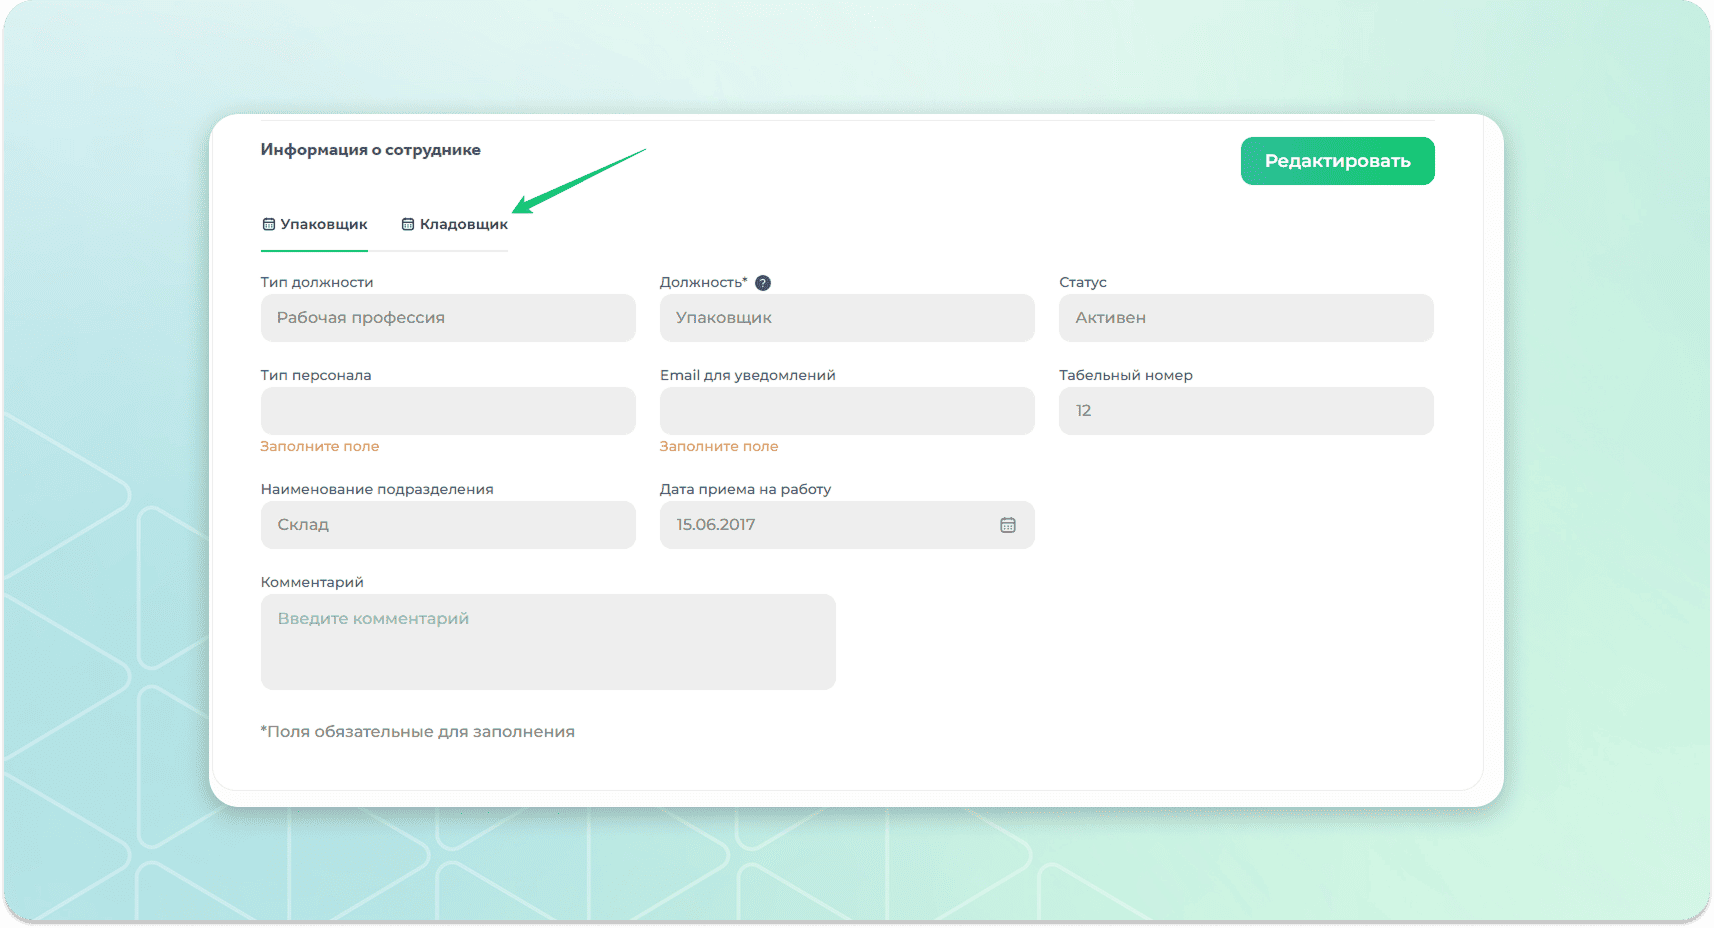Open the Тип должности field

(447, 318)
